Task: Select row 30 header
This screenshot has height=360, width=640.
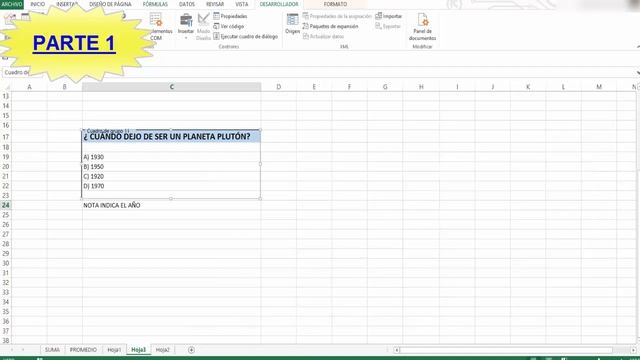Action: [x=6, y=263]
